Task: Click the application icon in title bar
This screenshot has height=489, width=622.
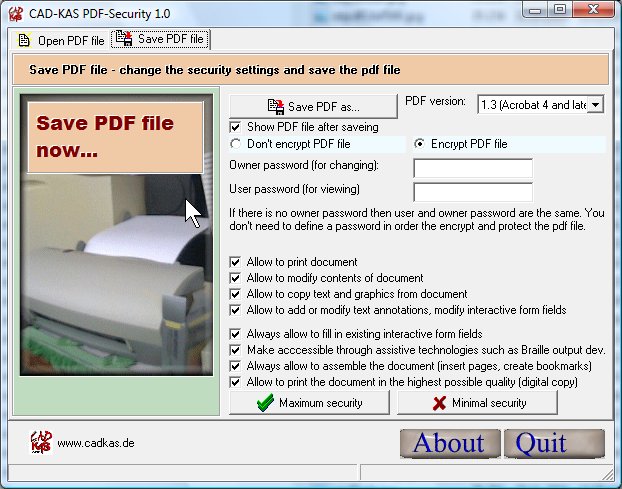Action: 14,12
